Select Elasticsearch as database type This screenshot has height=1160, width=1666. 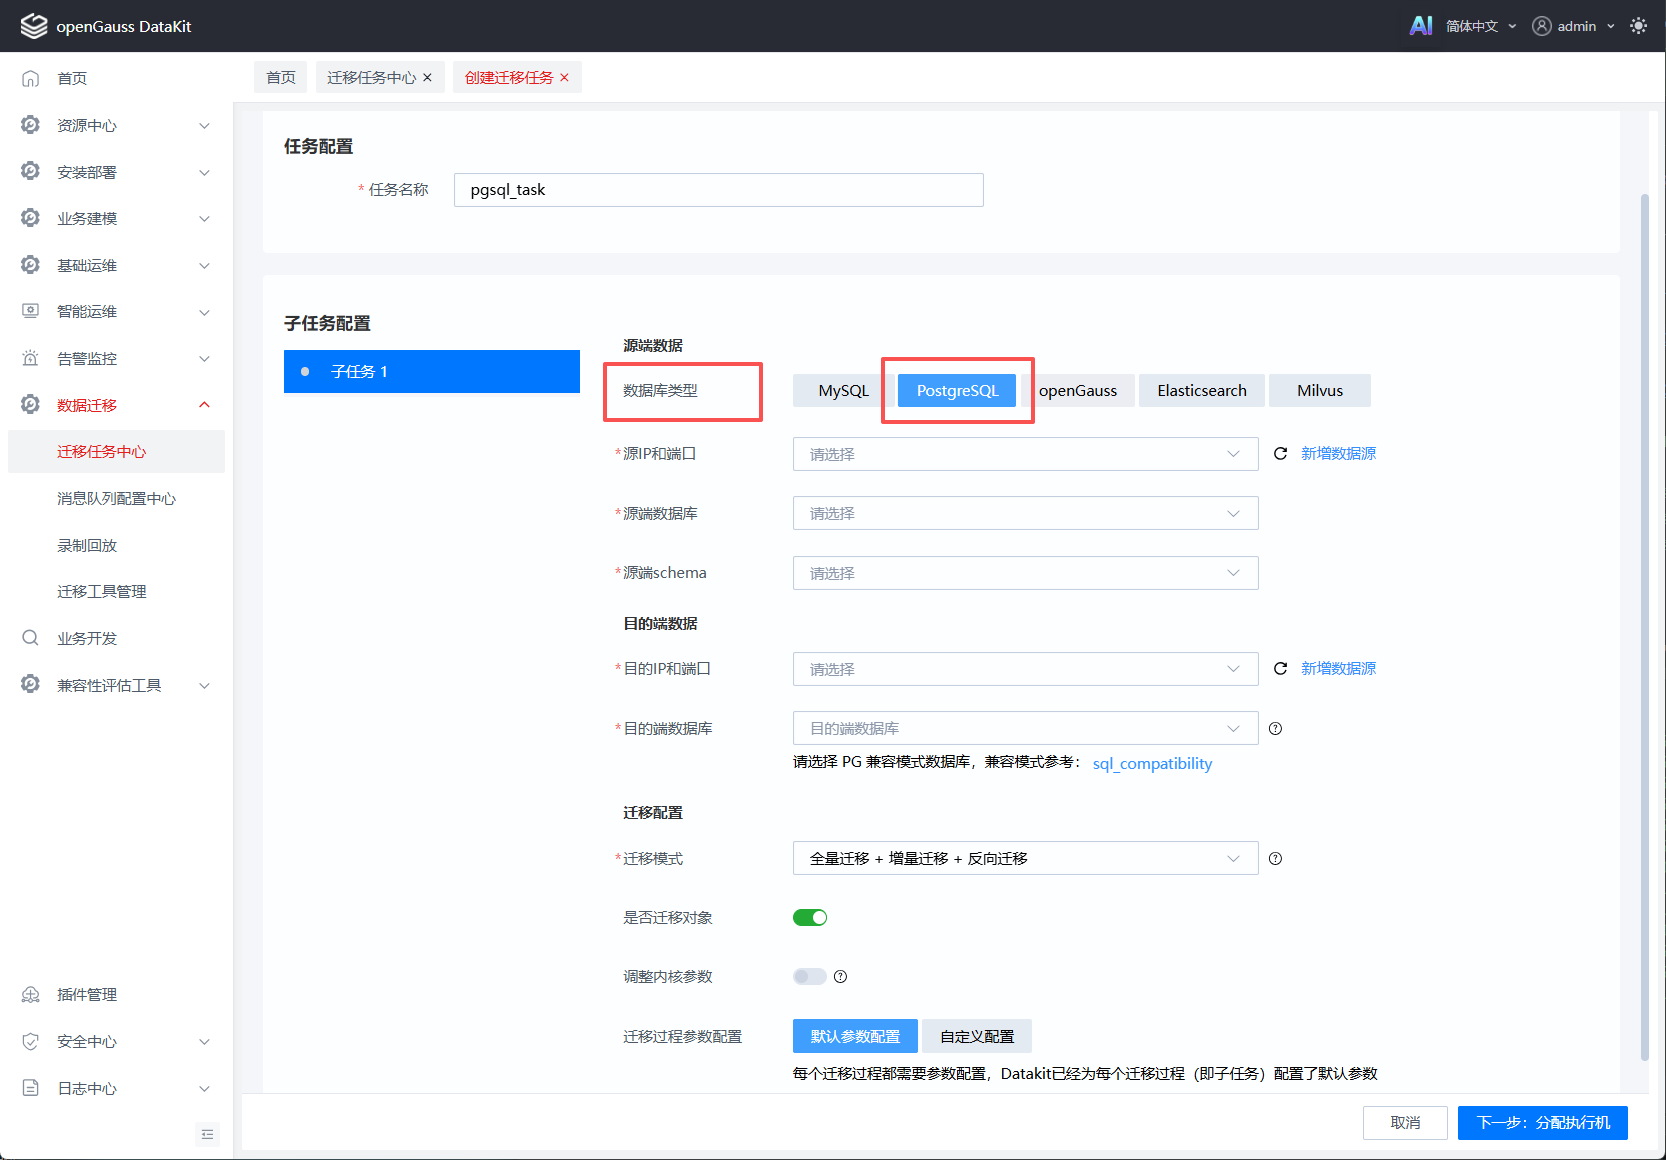pyautogui.click(x=1202, y=391)
